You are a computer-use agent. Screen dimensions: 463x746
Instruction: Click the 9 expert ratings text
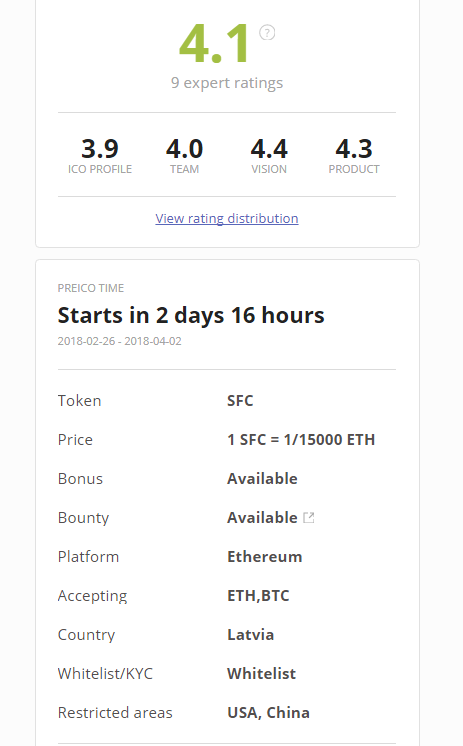[x=227, y=83]
